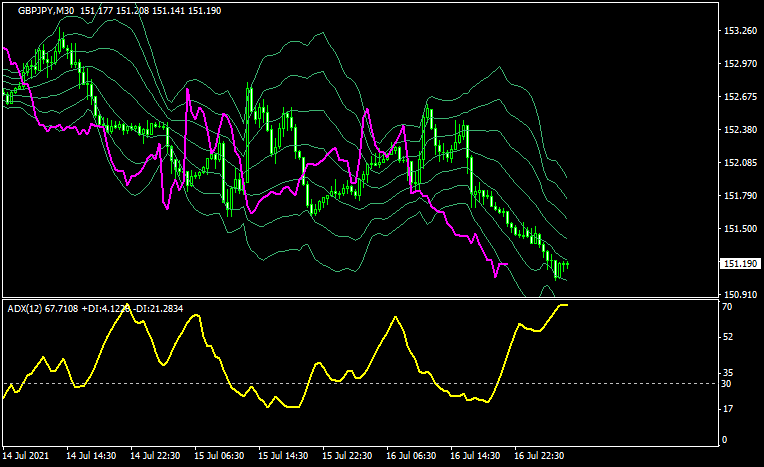Click price scale value 153.260
This screenshot has height=467, width=764.
coord(741,31)
